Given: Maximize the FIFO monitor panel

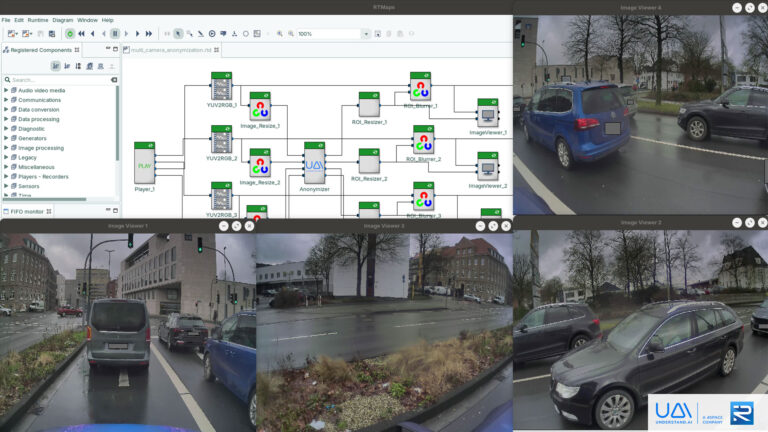Looking at the screenshot, I should pos(116,211).
